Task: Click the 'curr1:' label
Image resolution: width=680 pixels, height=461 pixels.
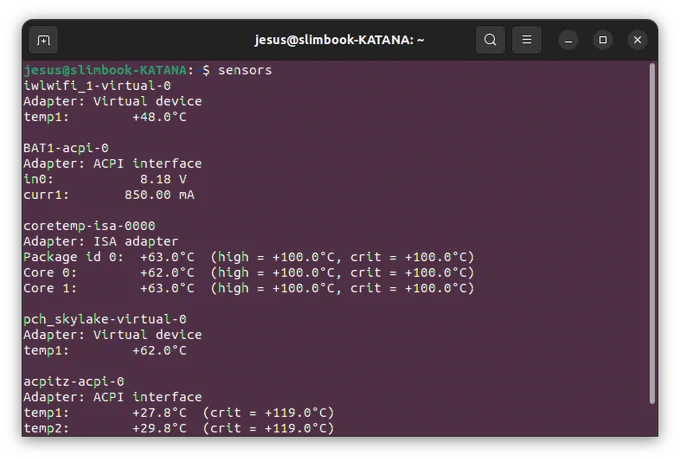Action: (46, 195)
